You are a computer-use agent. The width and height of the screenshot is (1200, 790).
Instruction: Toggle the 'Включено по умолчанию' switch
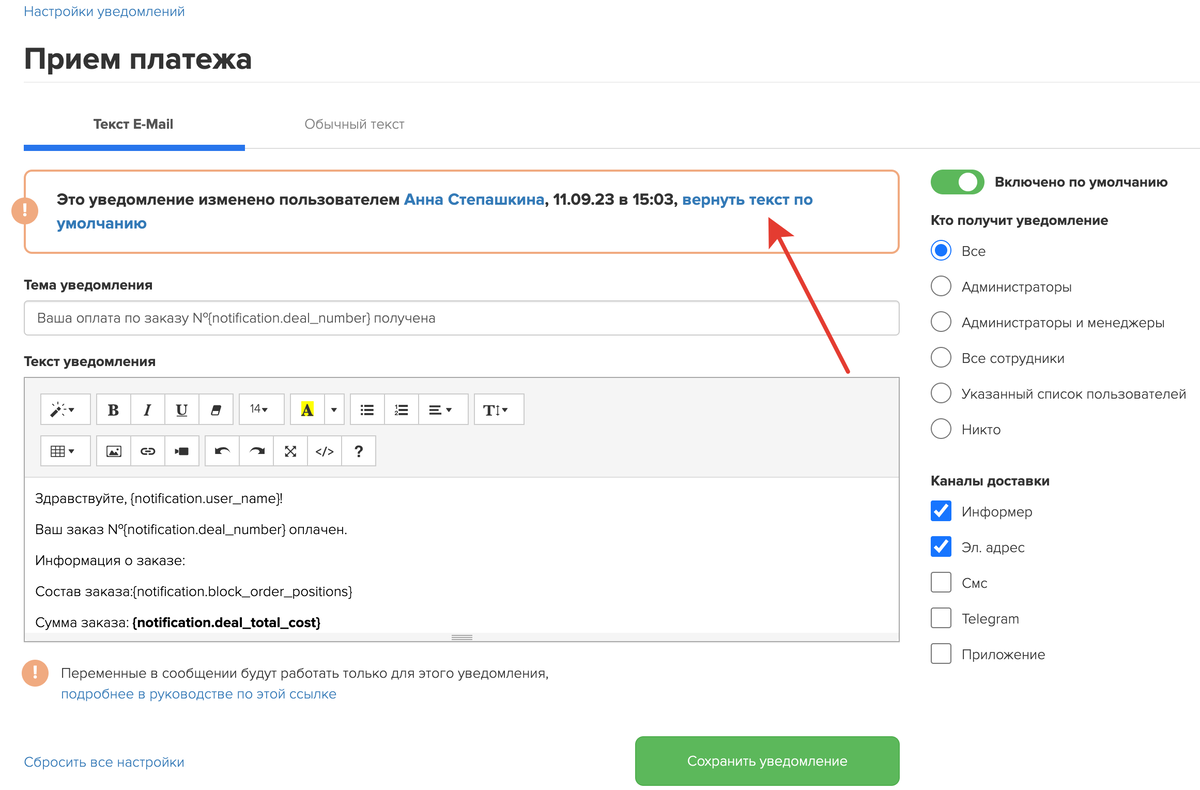[x=957, y=182]
